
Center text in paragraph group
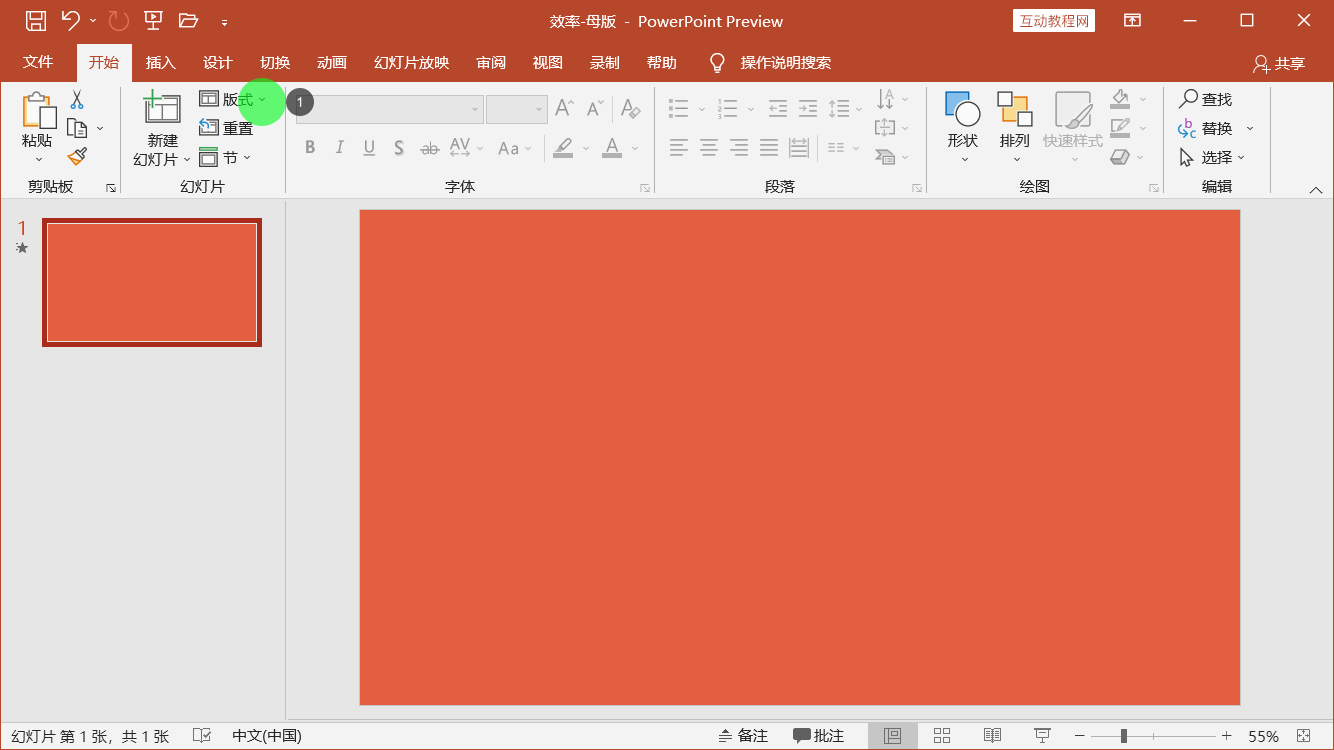[709, 148]
